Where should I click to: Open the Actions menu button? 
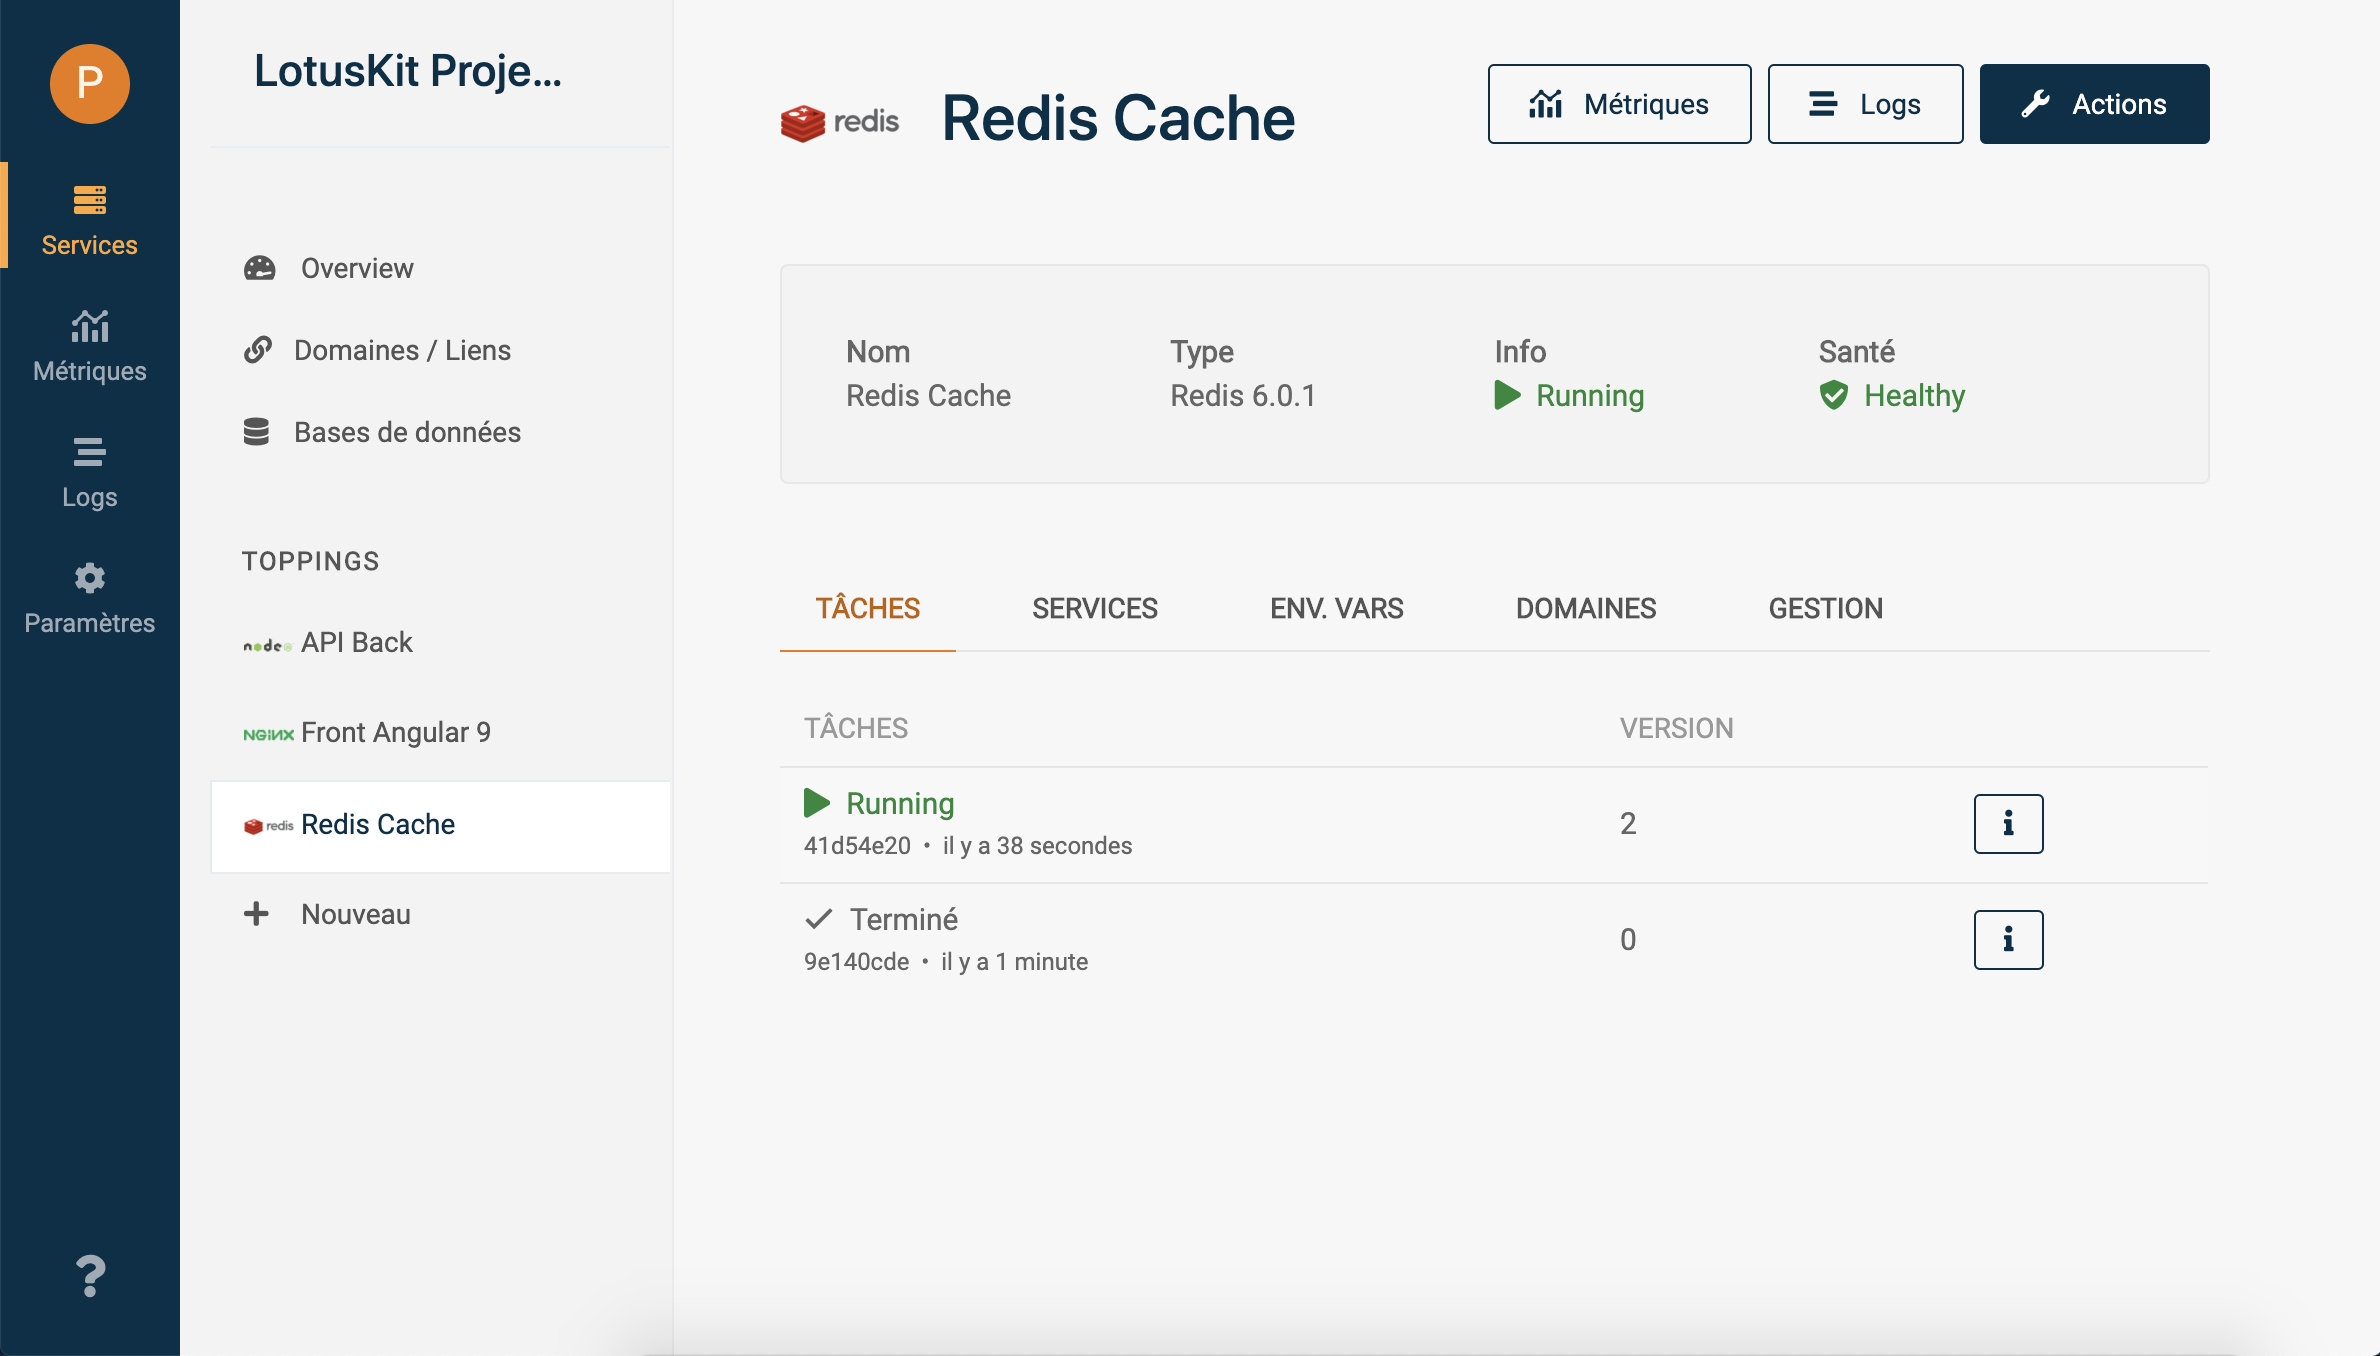click(x=2094, y=104)
